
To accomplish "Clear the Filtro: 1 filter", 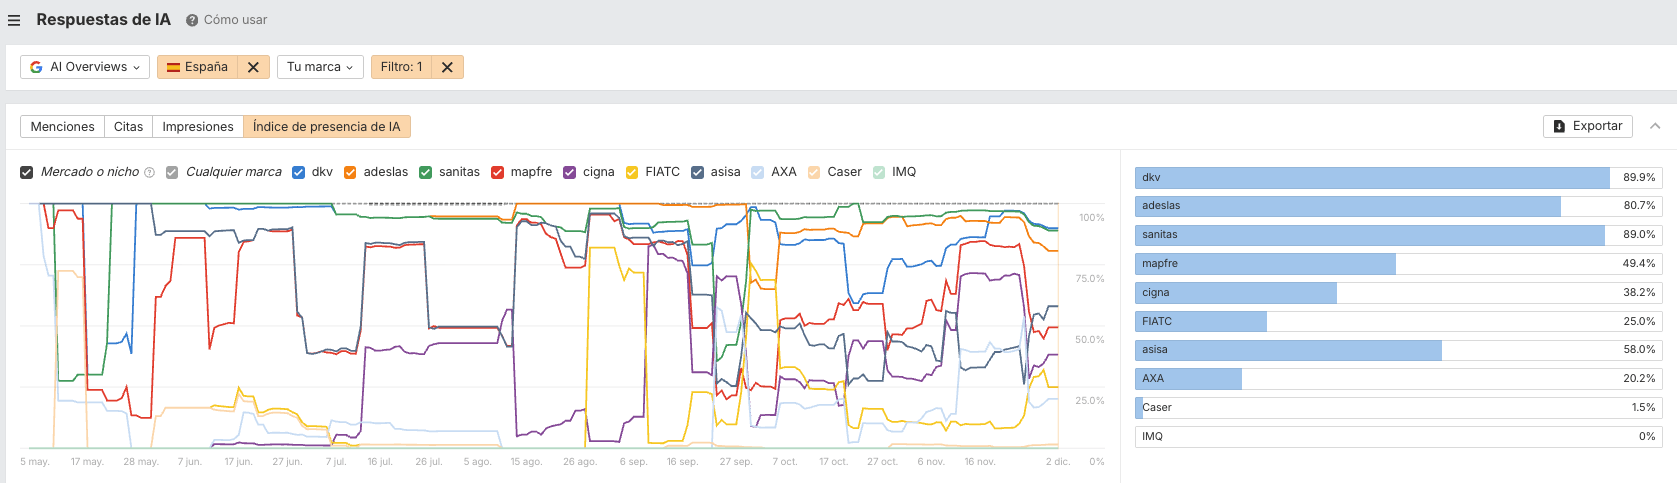I will pyautogui.click(x=447, y=67).
